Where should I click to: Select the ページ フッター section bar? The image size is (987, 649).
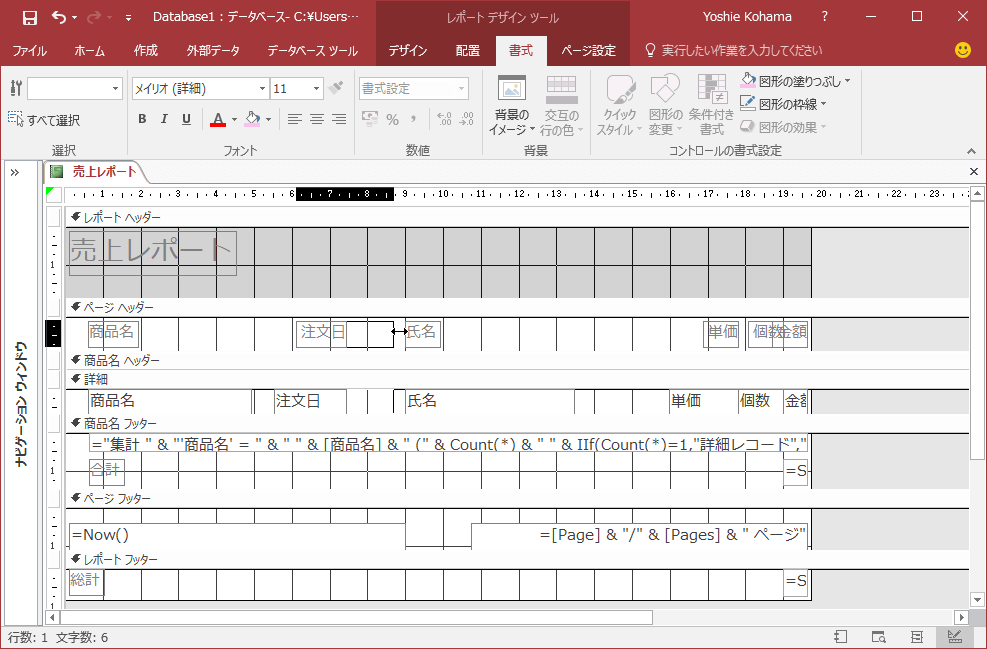coord(517,499)
